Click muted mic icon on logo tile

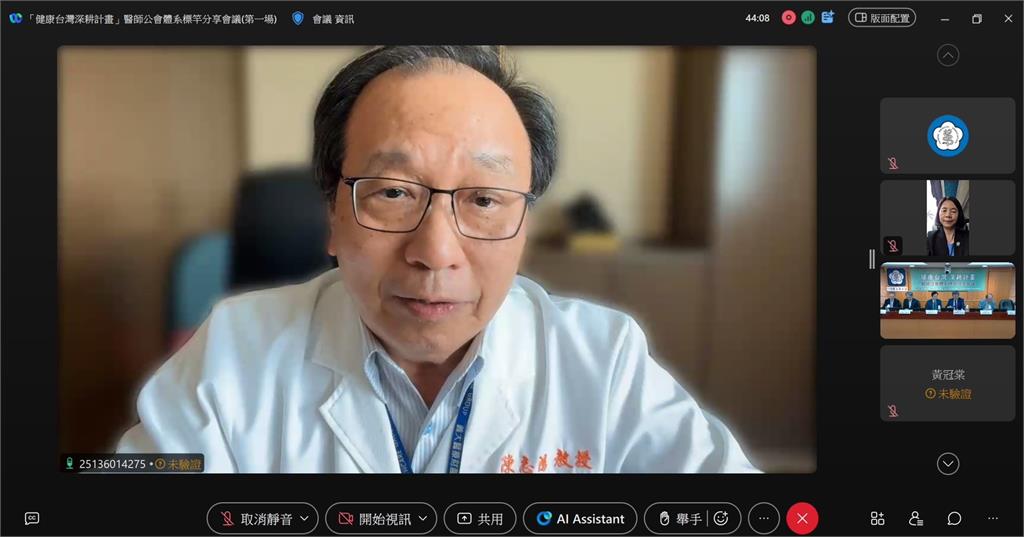click(893, 163)
